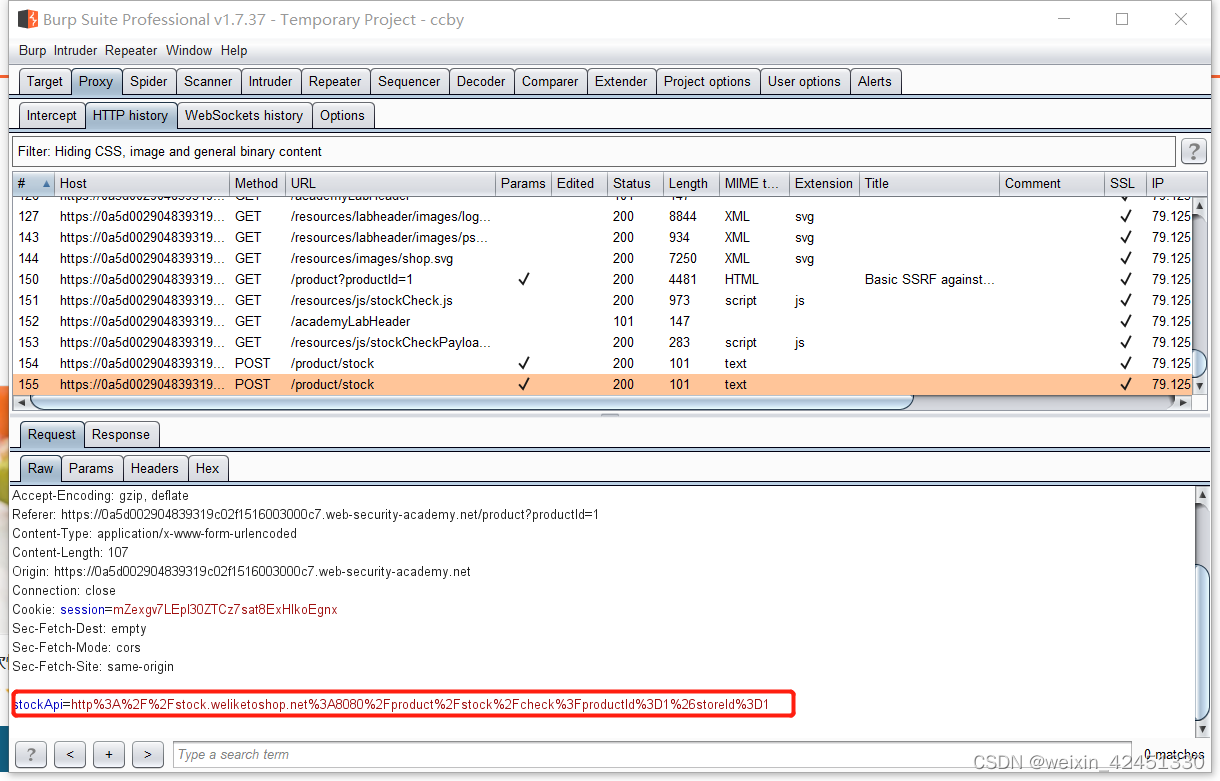Click the search term input field
The width and height of the screenshot is (1220, 781).
(x=652, y=754)
